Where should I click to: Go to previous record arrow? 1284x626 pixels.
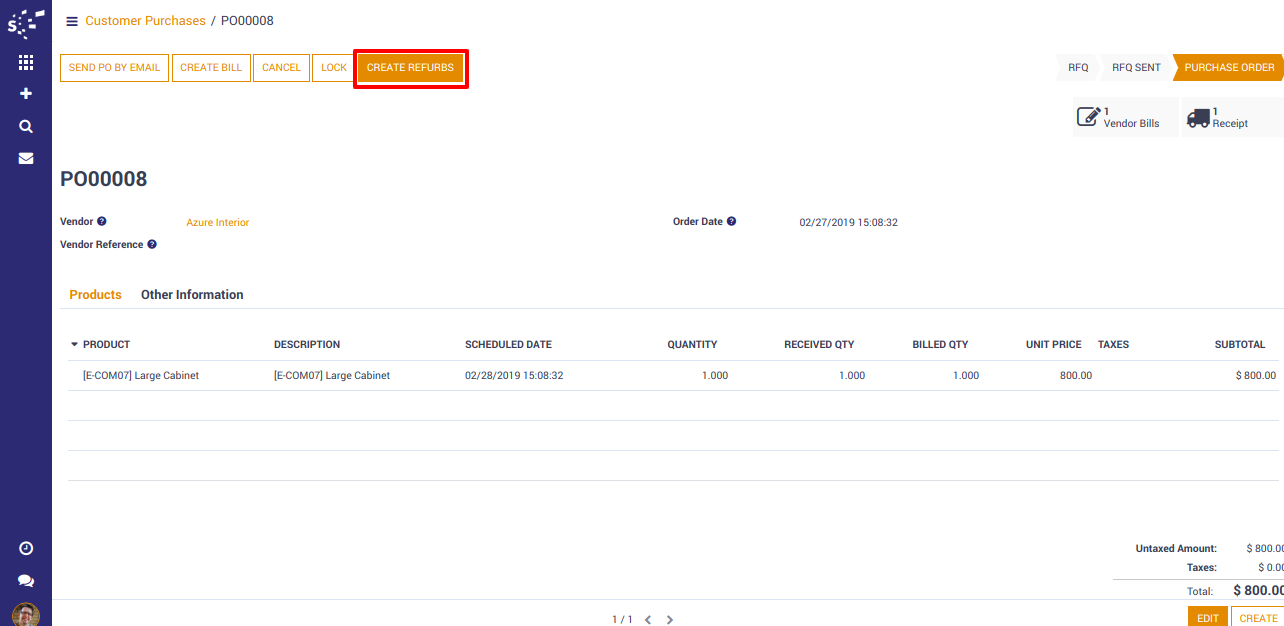648,620
